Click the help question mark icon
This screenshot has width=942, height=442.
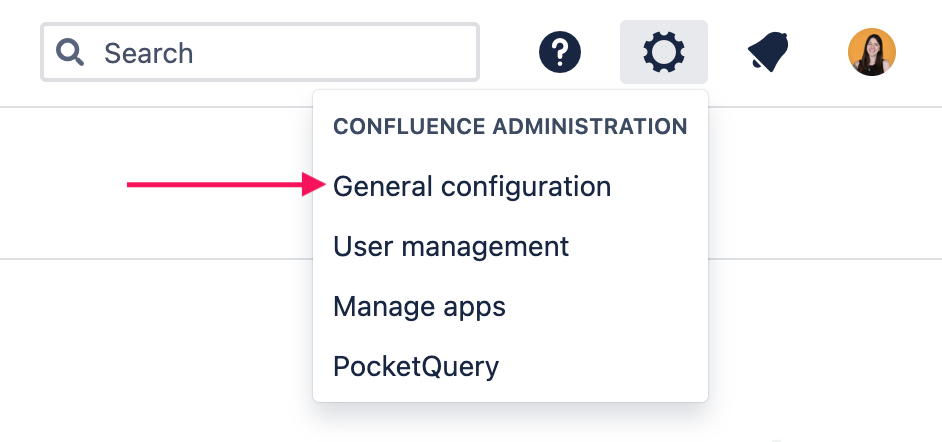(x=560, y=52)
